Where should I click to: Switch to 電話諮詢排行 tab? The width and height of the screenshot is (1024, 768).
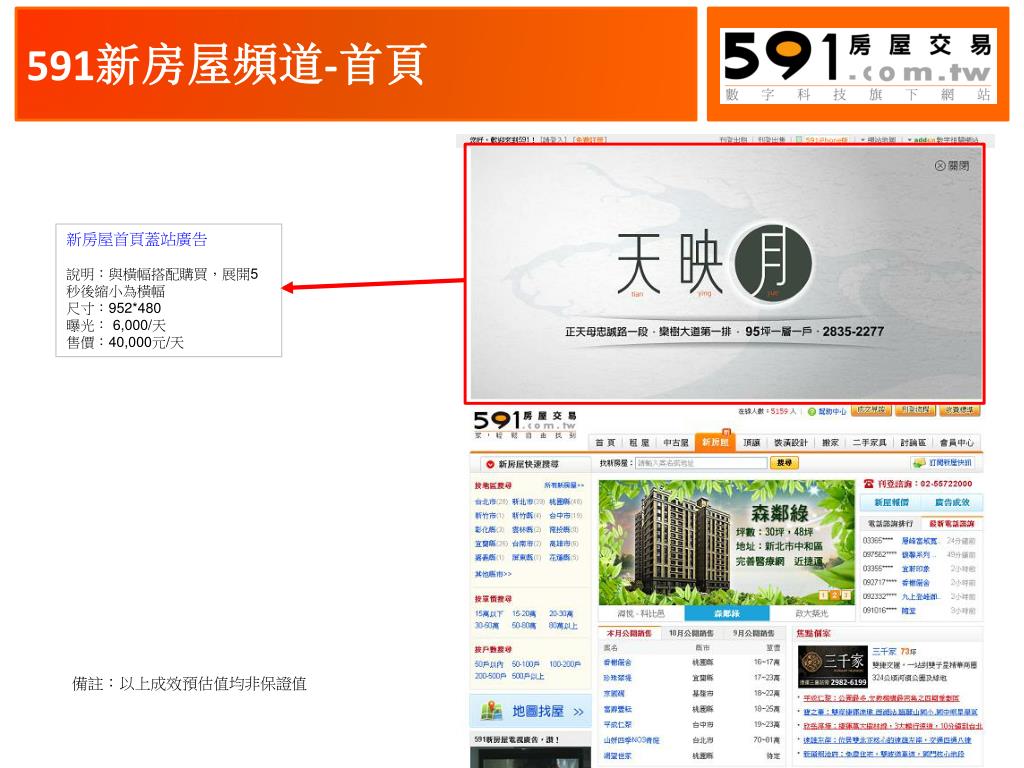[x=889, y=524]
